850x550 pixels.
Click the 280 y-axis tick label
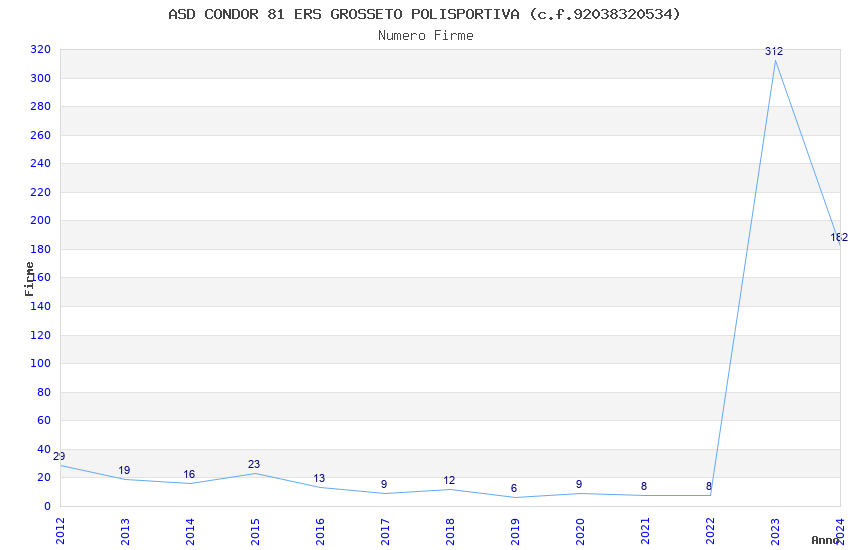pos(41,106)
